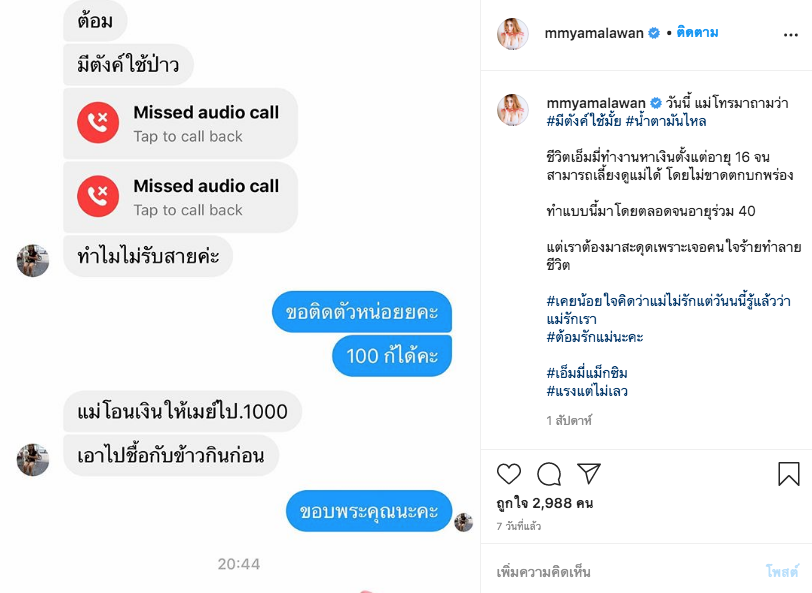Click the caption avatar next to mmyamalawan
This screenshot has height=593, width=812.
click(513, 110)
